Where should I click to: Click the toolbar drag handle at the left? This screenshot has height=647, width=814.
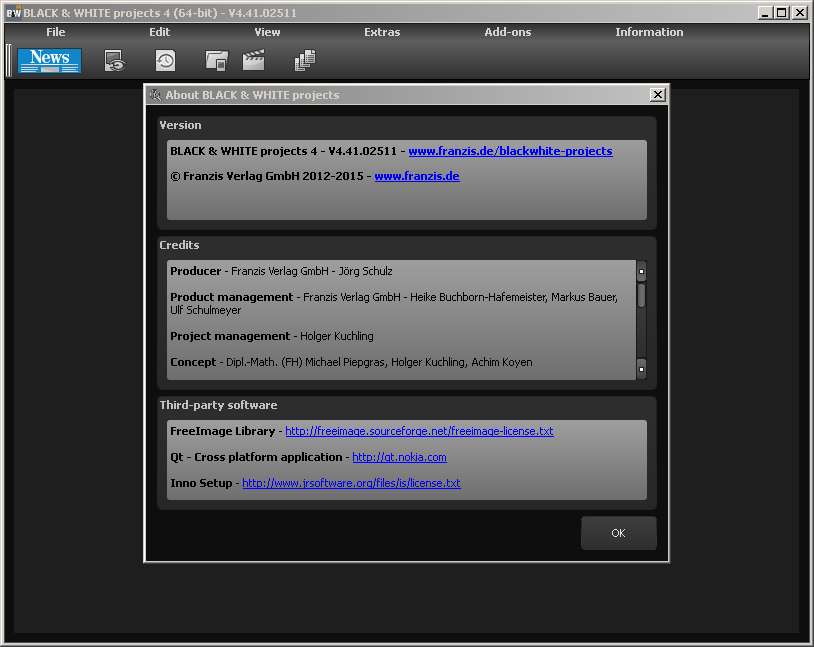(9, 60)
